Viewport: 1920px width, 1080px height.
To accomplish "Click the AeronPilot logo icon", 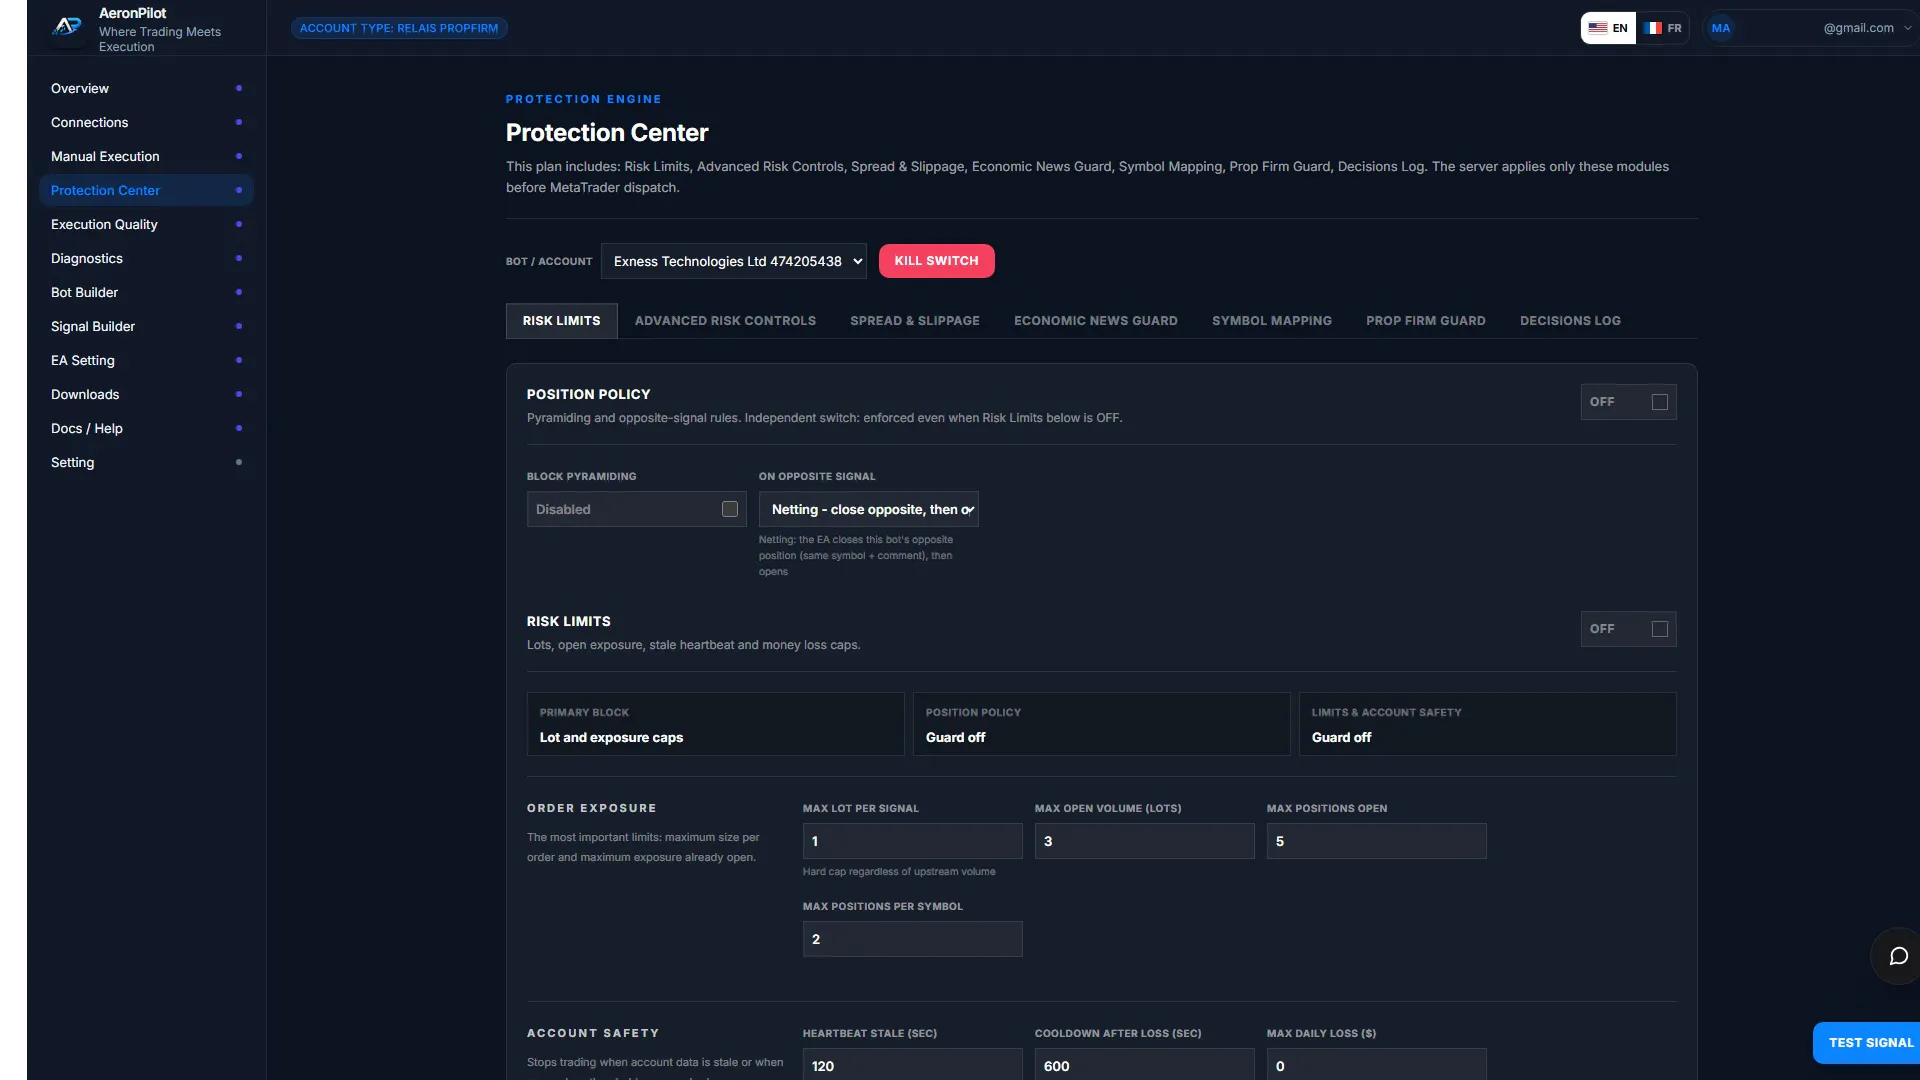I will click(68, 27).
